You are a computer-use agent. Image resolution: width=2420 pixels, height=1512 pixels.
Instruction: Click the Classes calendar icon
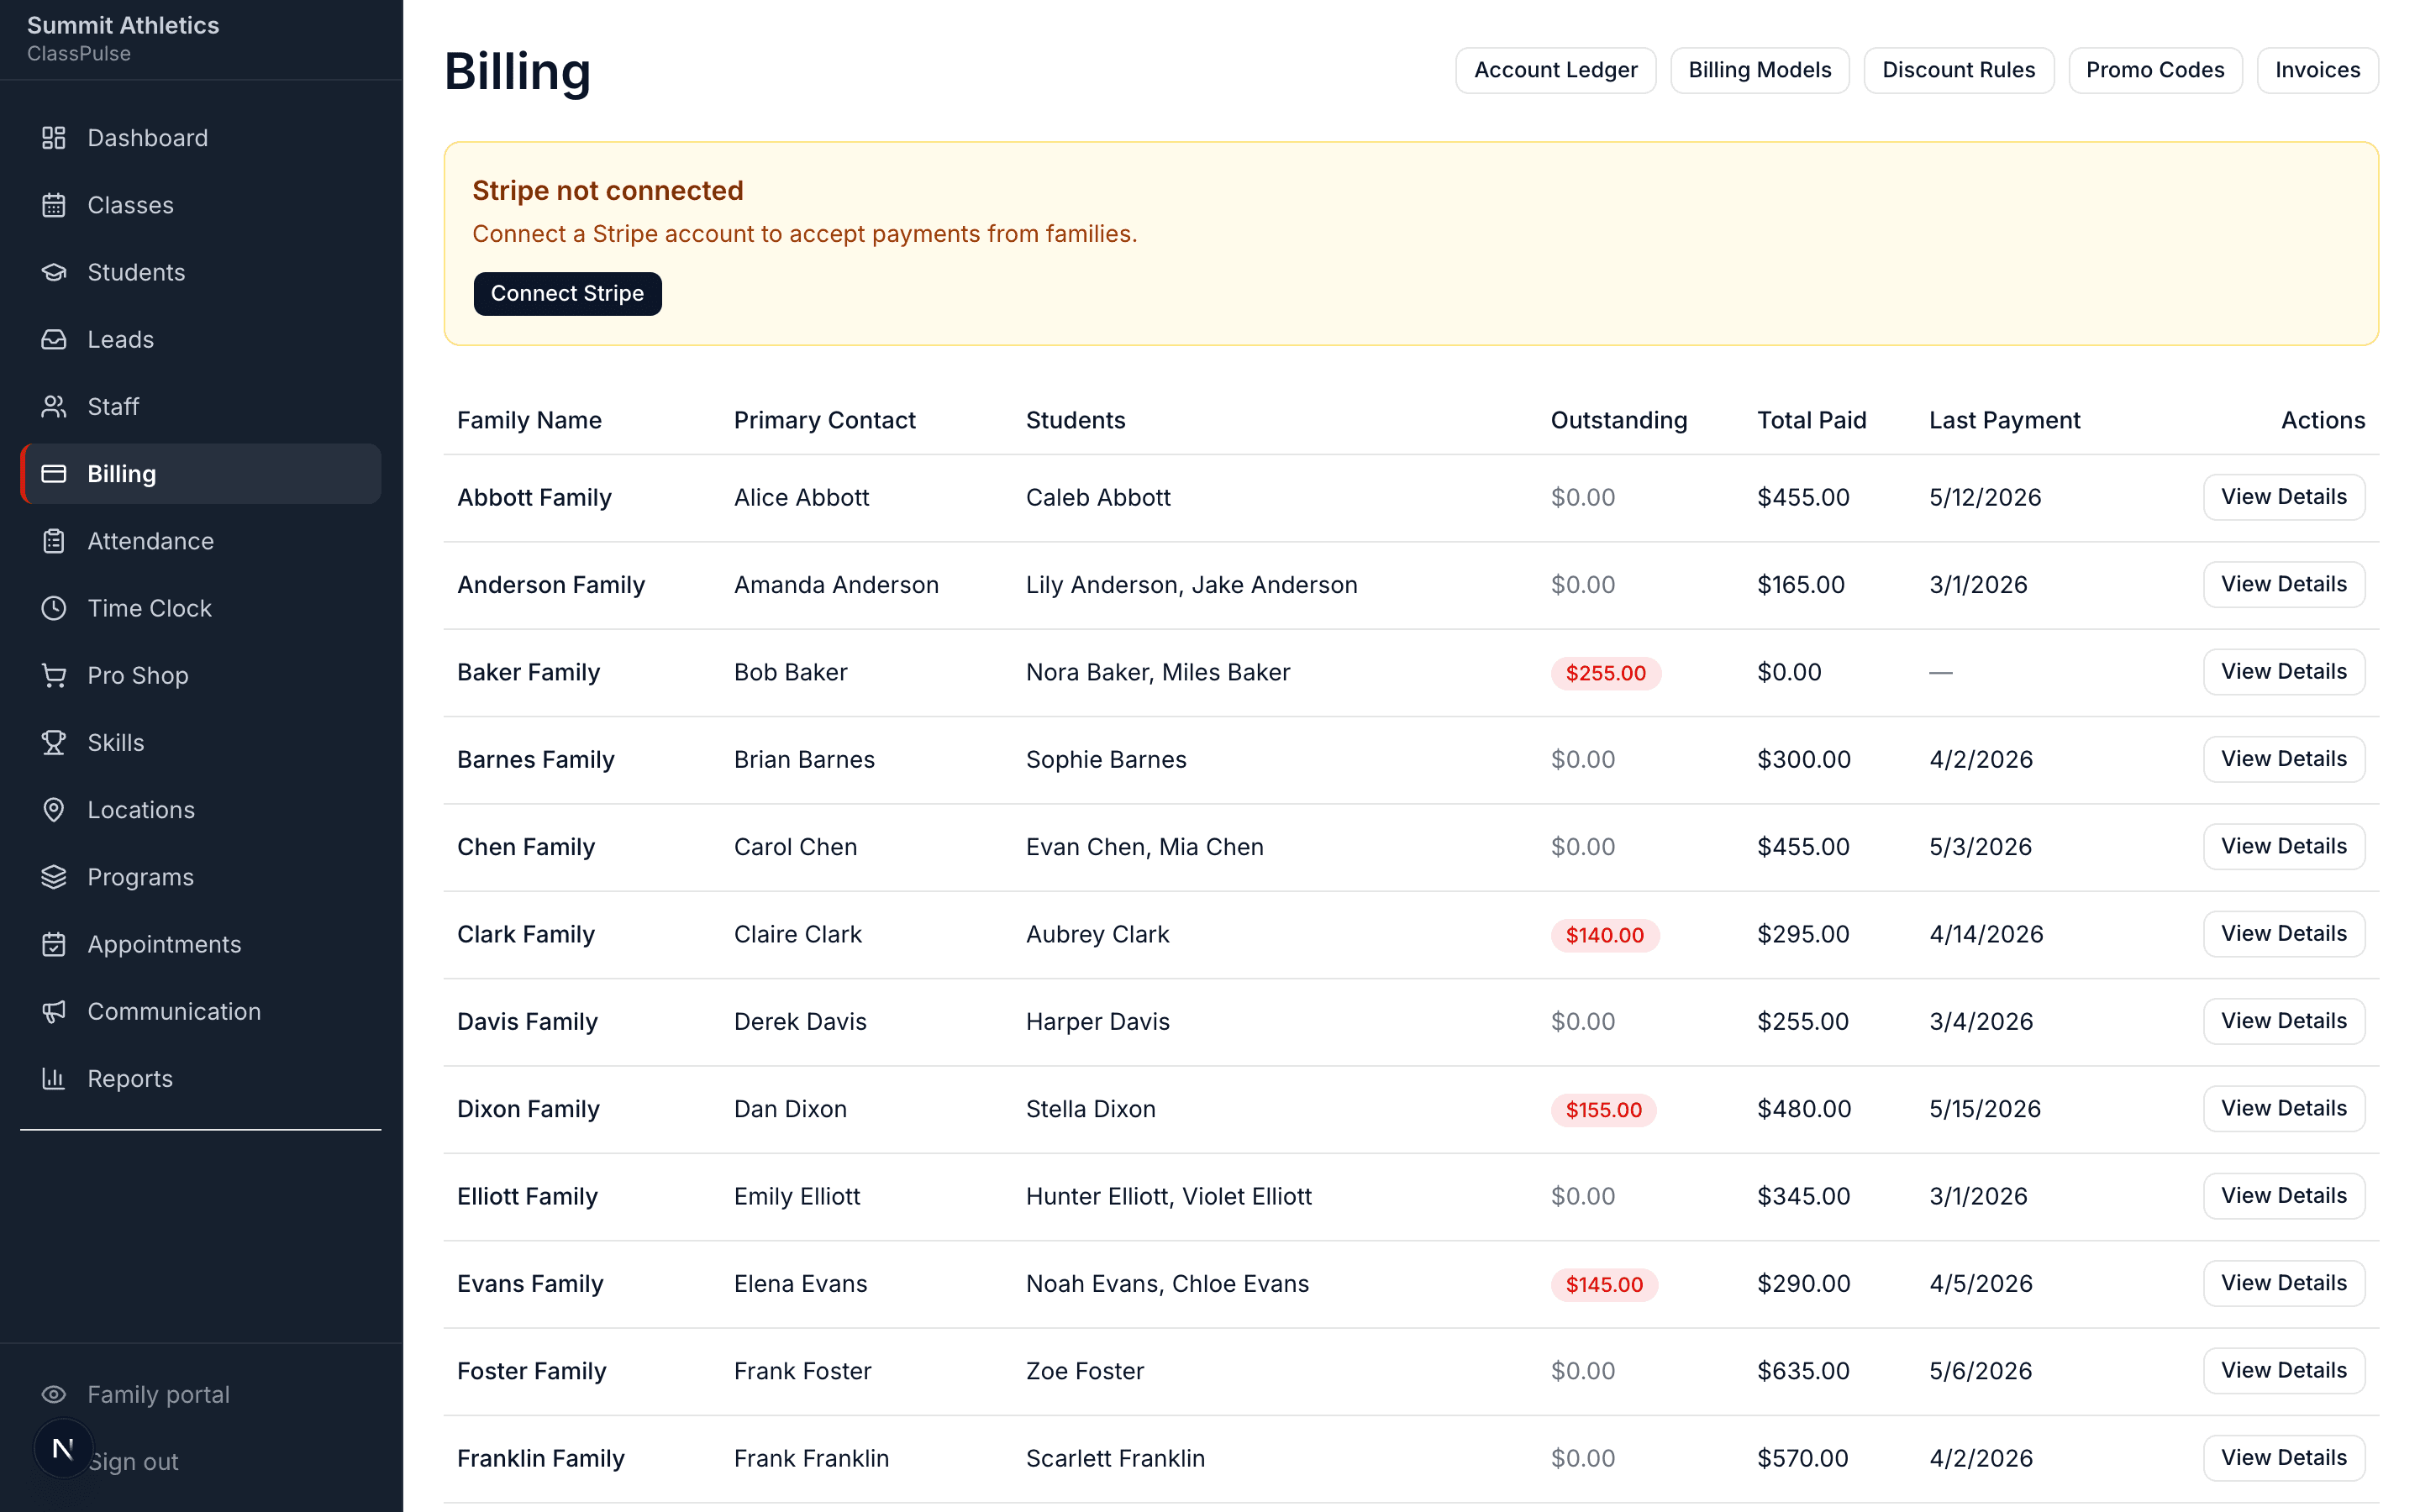(54, 205)
